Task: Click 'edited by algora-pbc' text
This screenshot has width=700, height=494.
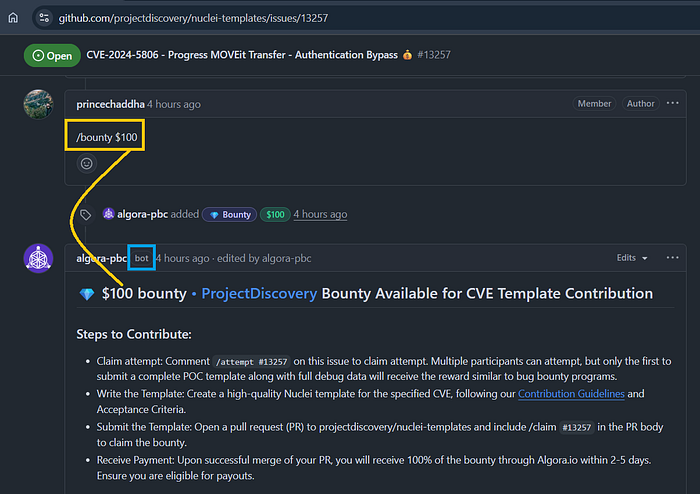Action: (x=264, y=258)
